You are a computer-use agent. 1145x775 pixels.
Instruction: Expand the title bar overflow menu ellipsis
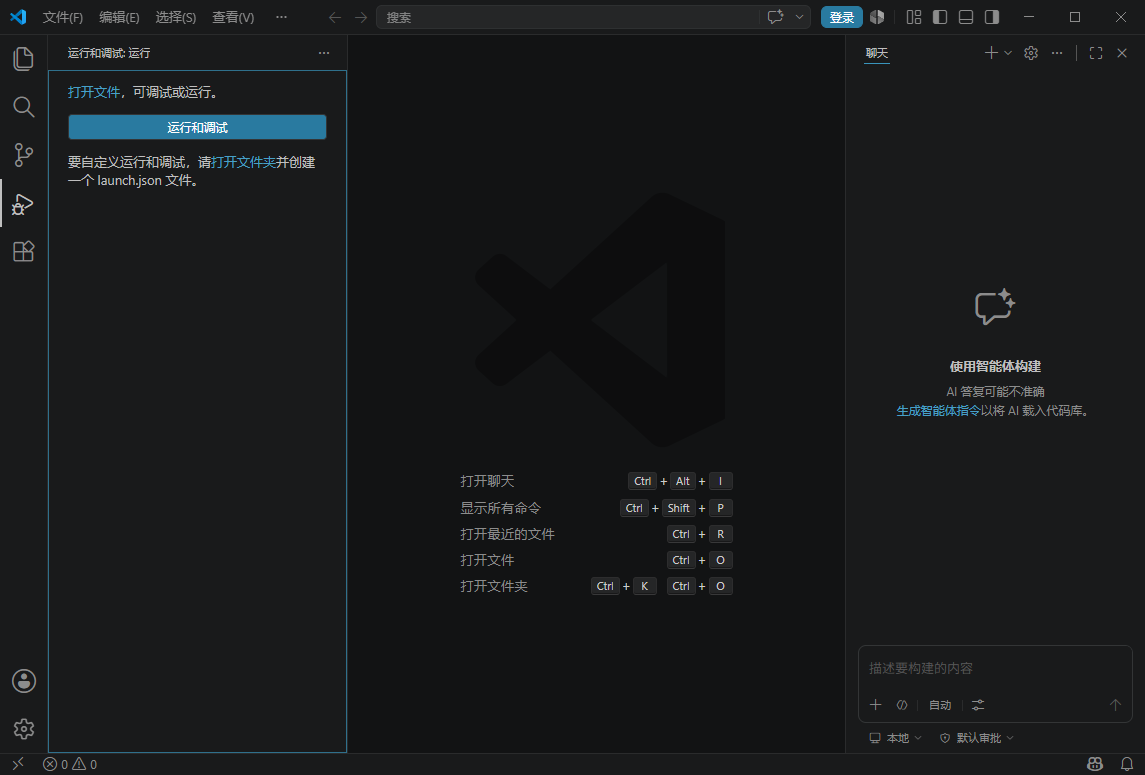pyautogui.click(x=281, y=17)
